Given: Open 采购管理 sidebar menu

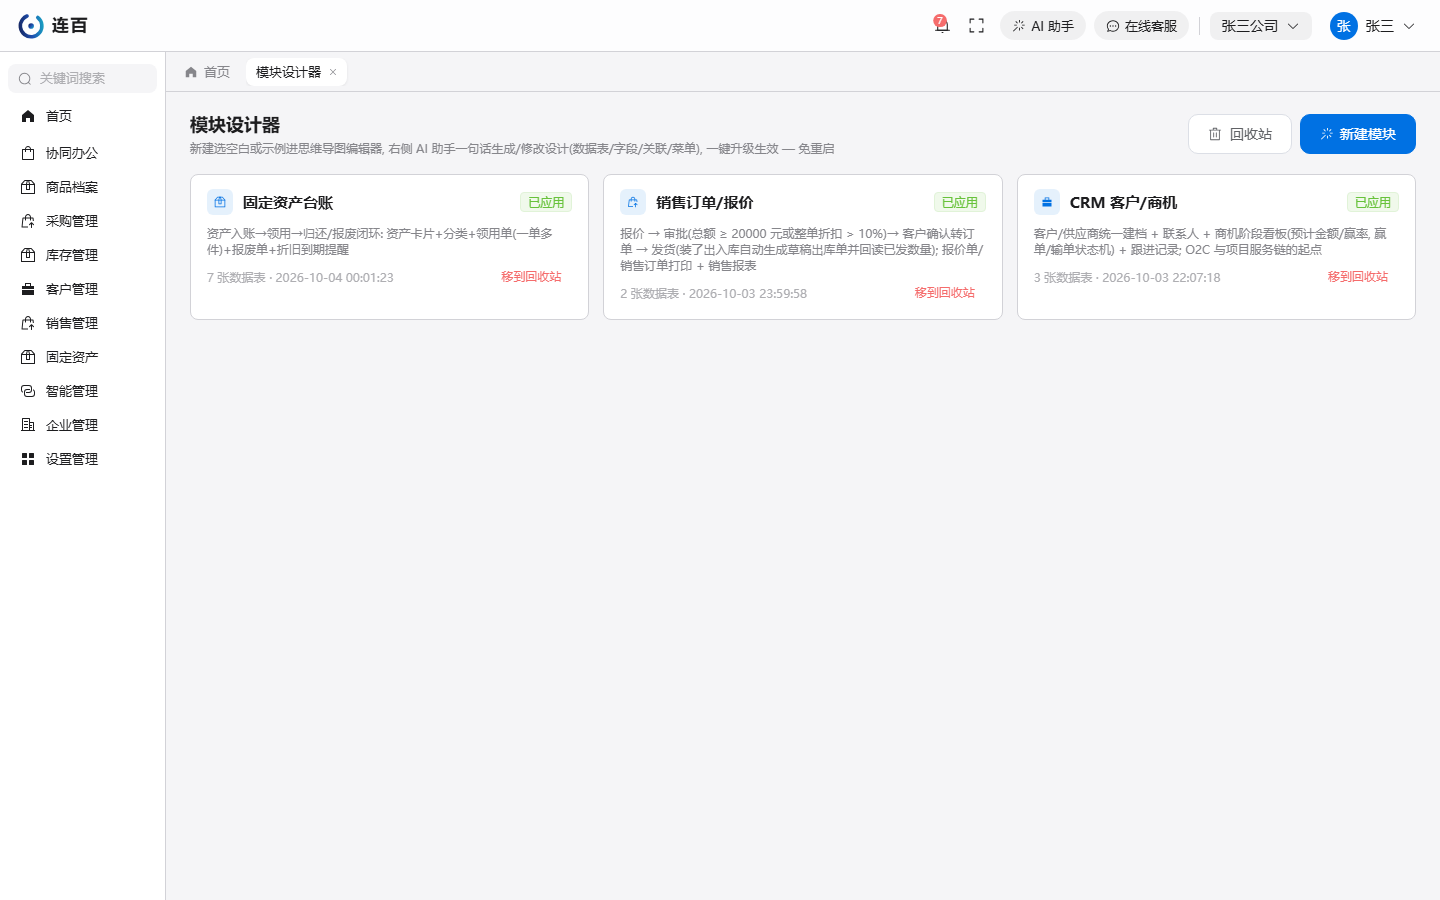Looking at the screenshot, I should tap(82, 221).
